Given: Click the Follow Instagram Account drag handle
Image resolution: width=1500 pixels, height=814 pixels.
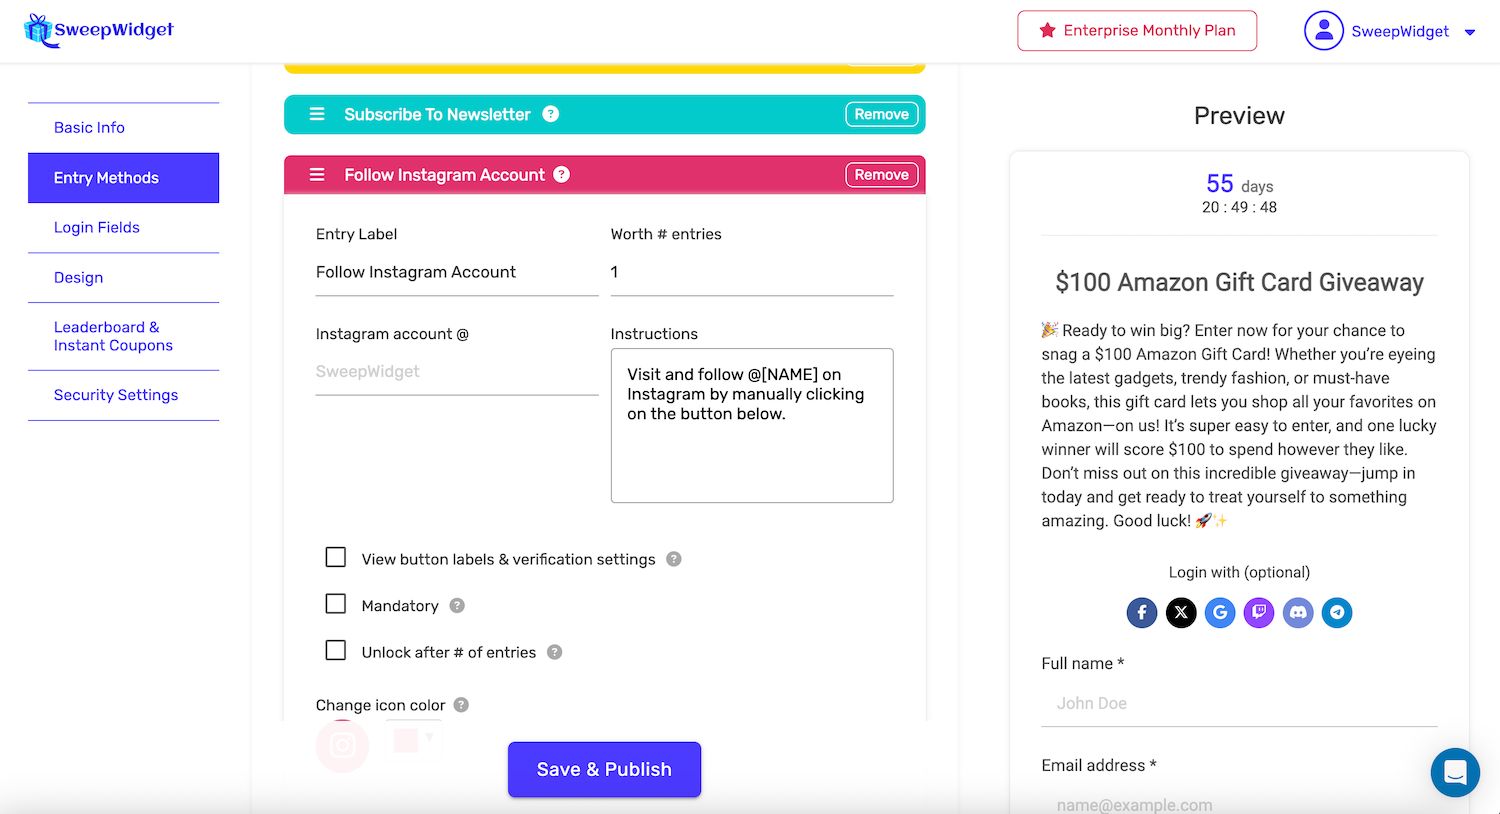Looking at the screenshot, I should coord(317,173).
